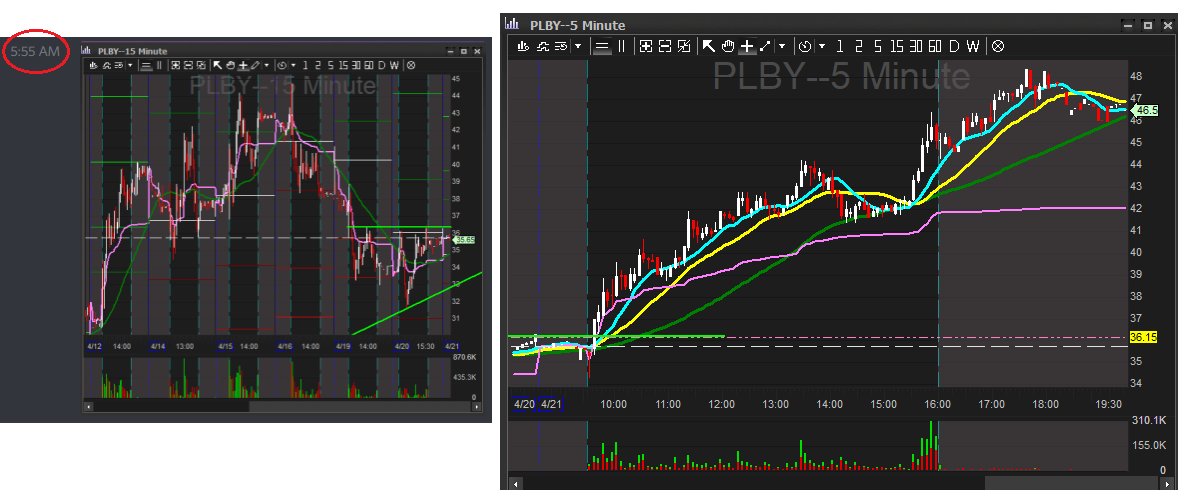Click reset zoom icon in 5 Minute window
This screenshot has height=500, width=1188.
coord(683,46)
